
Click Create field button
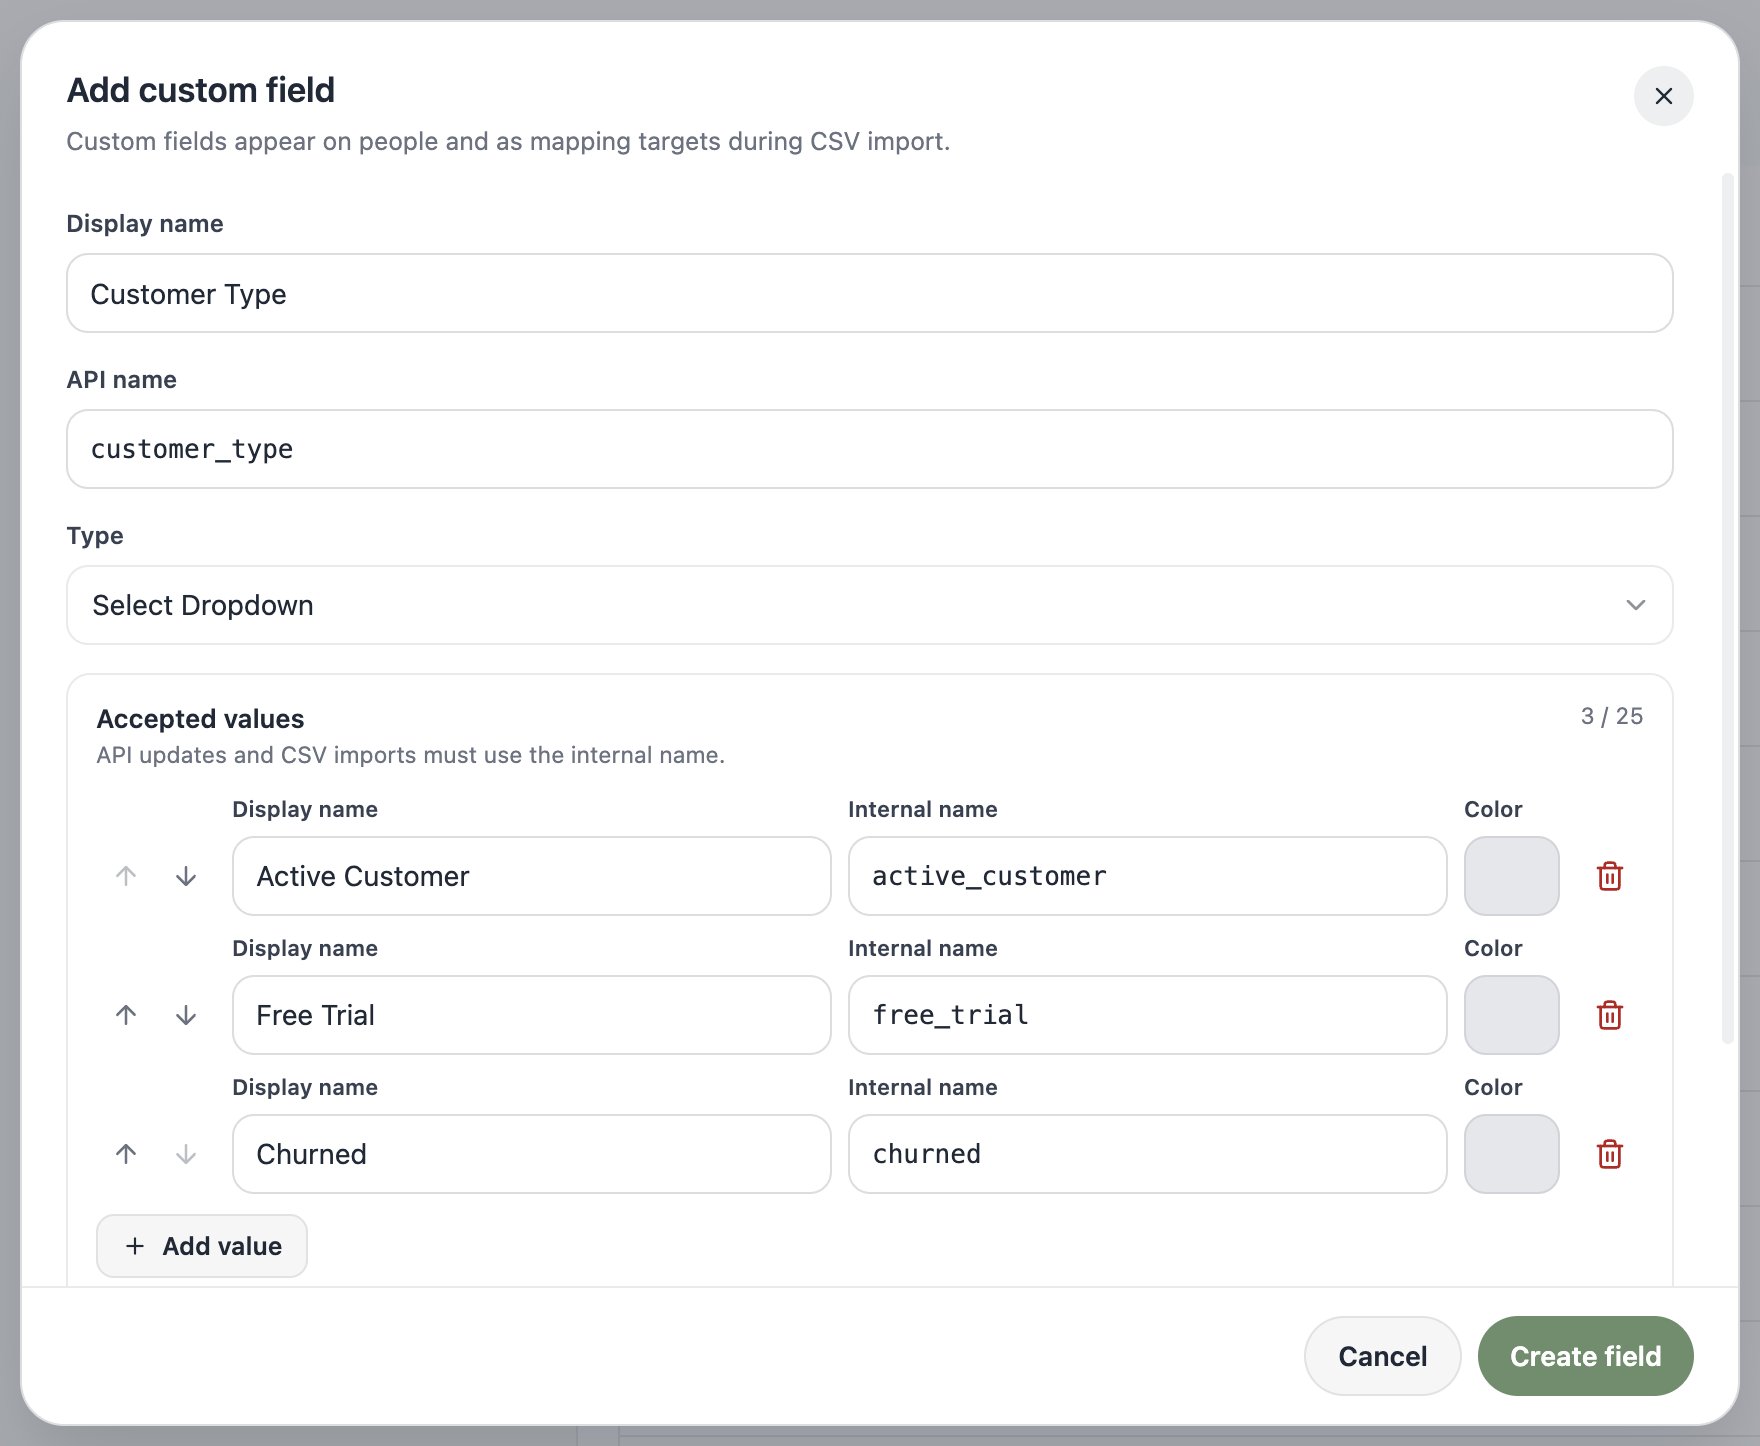[x=1585, y=1356]
